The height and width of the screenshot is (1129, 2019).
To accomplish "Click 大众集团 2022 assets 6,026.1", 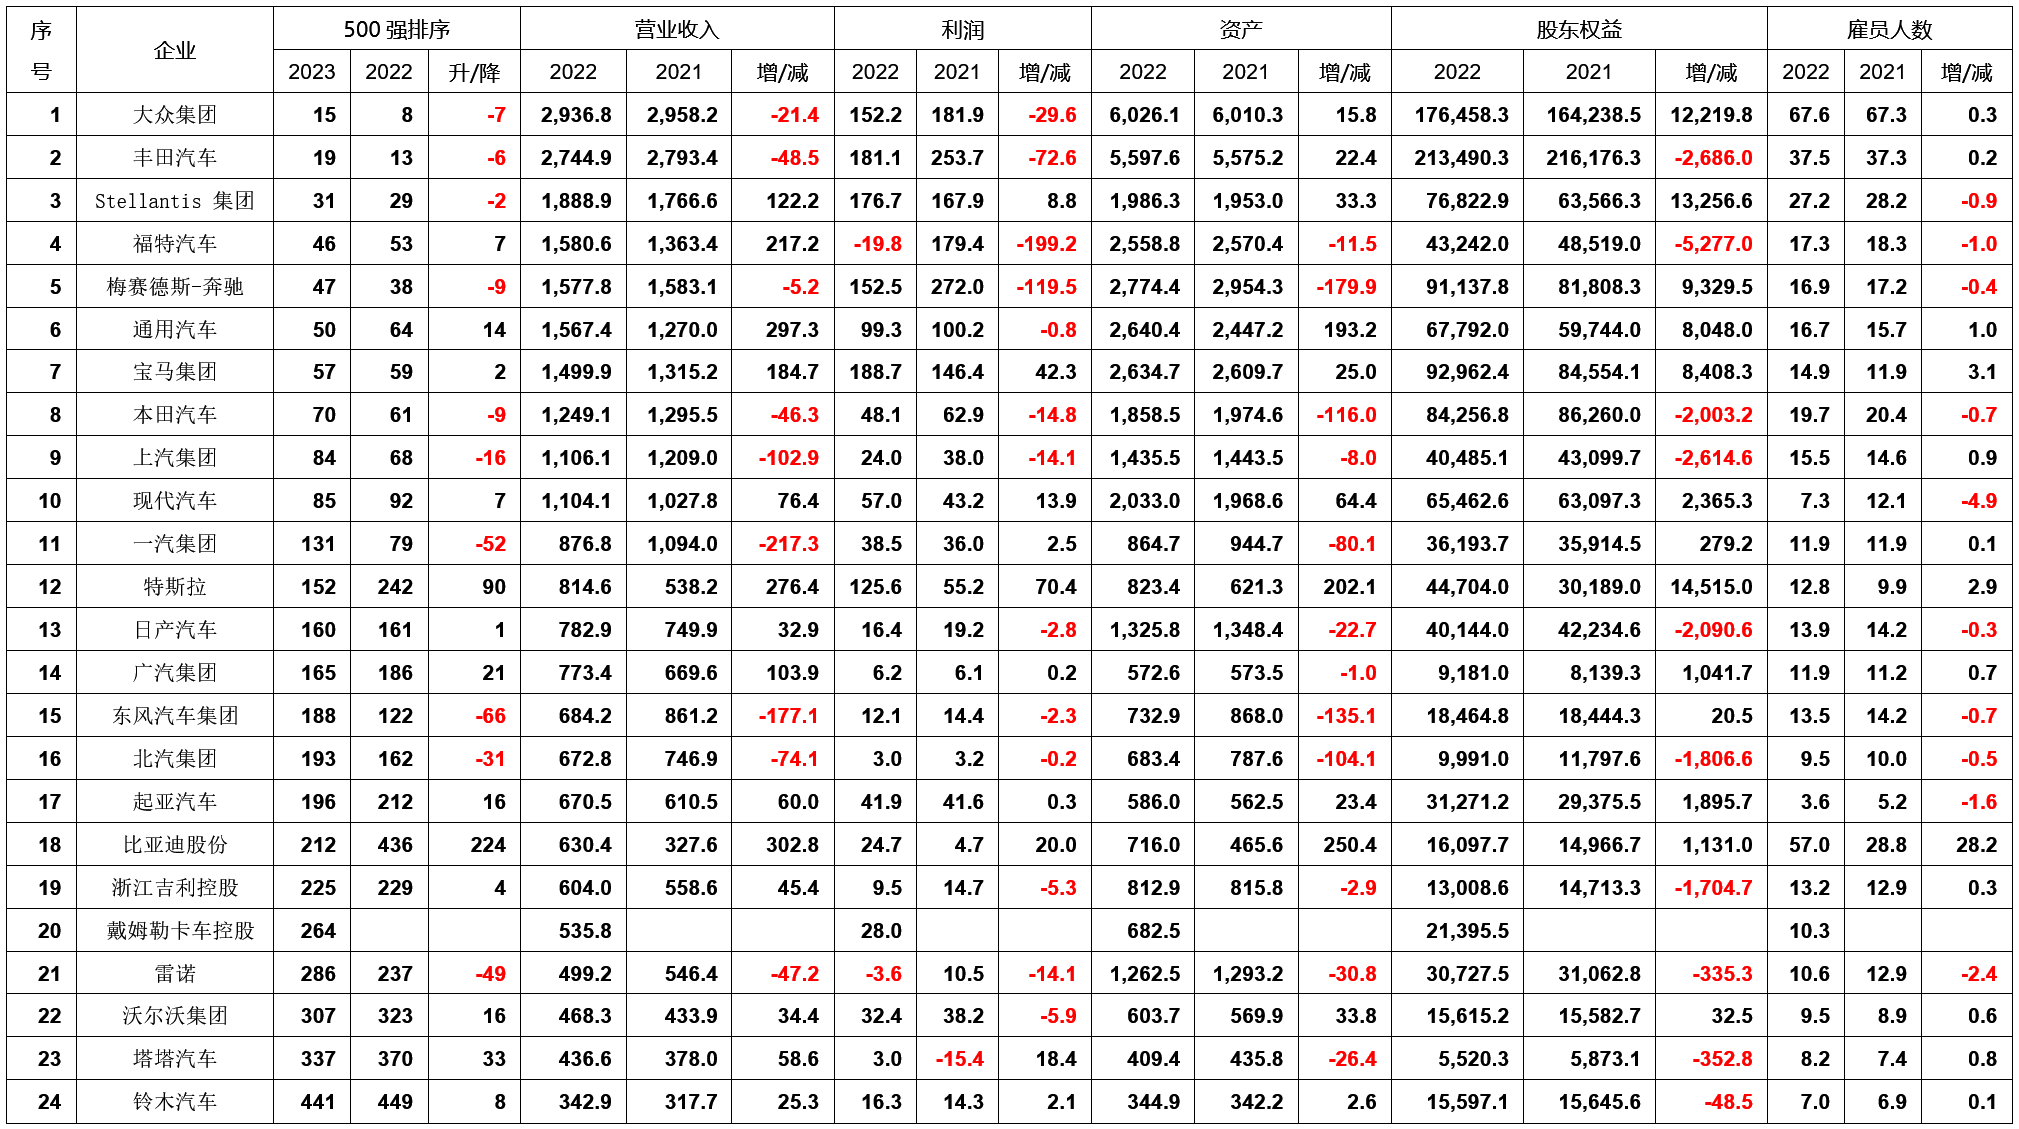I will coord(1144,115).
